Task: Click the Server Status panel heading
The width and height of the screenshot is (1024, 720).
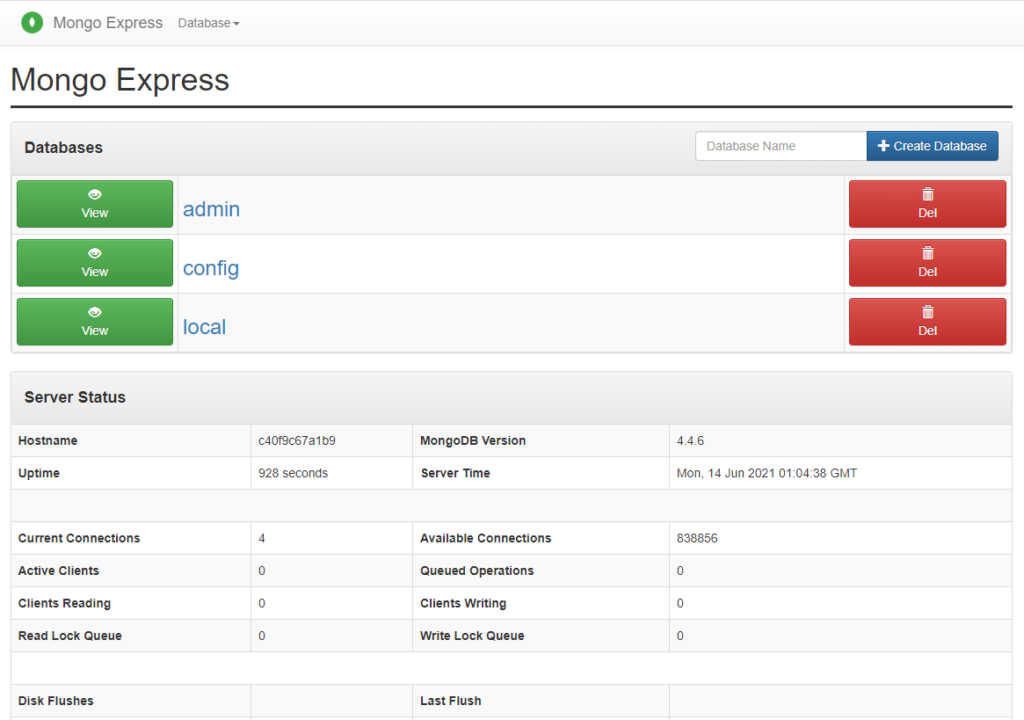Action: (75, 397)
